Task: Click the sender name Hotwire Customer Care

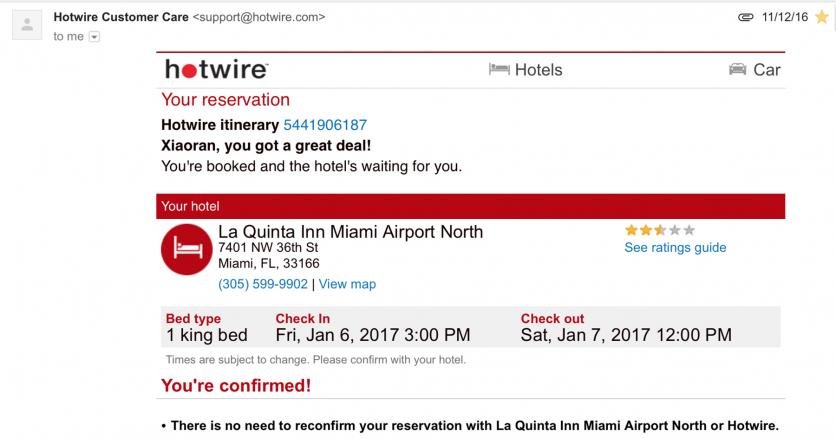Action: (x=121, y=17)
